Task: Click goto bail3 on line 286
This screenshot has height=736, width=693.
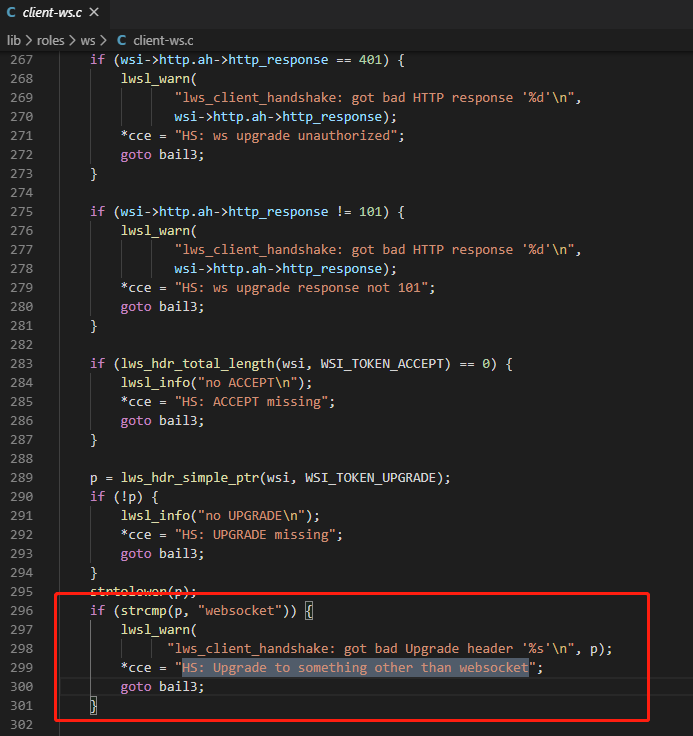Action: pyautogui.click(x=162, y=421)
